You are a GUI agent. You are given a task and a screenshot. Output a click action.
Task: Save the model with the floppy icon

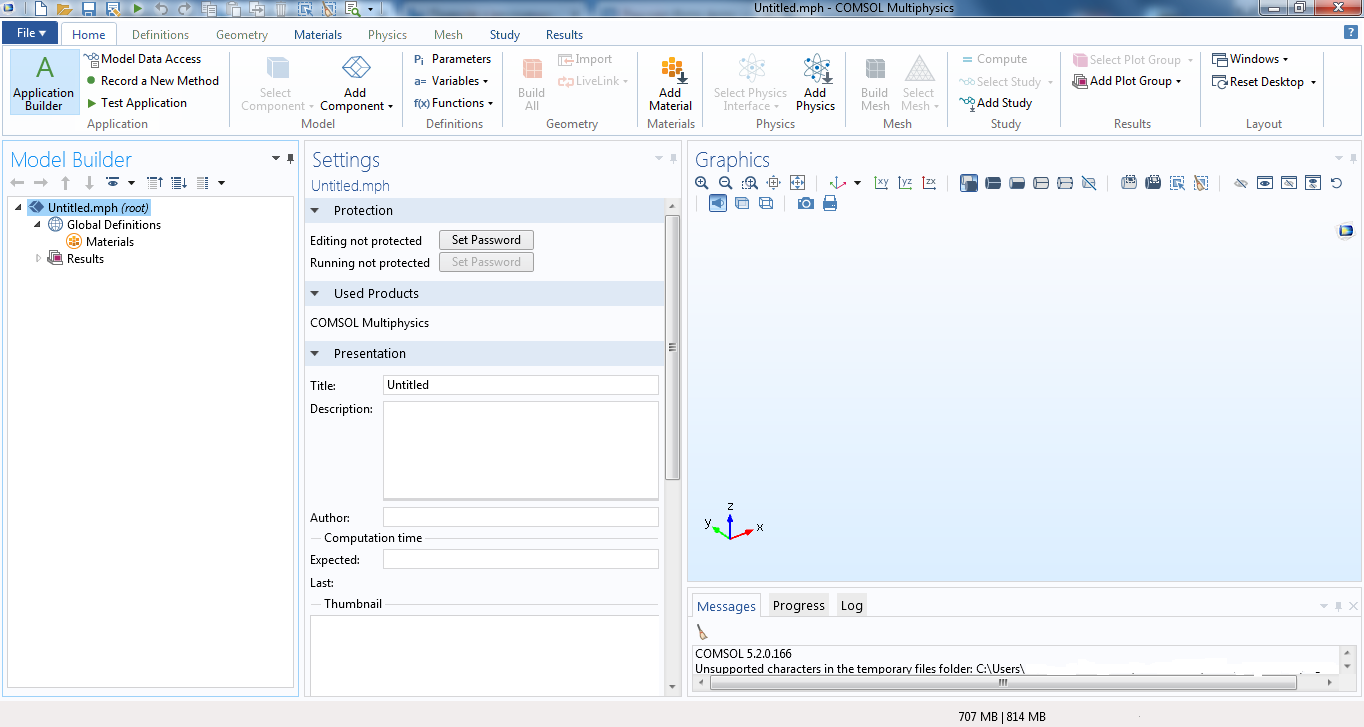tap(89, 9)
